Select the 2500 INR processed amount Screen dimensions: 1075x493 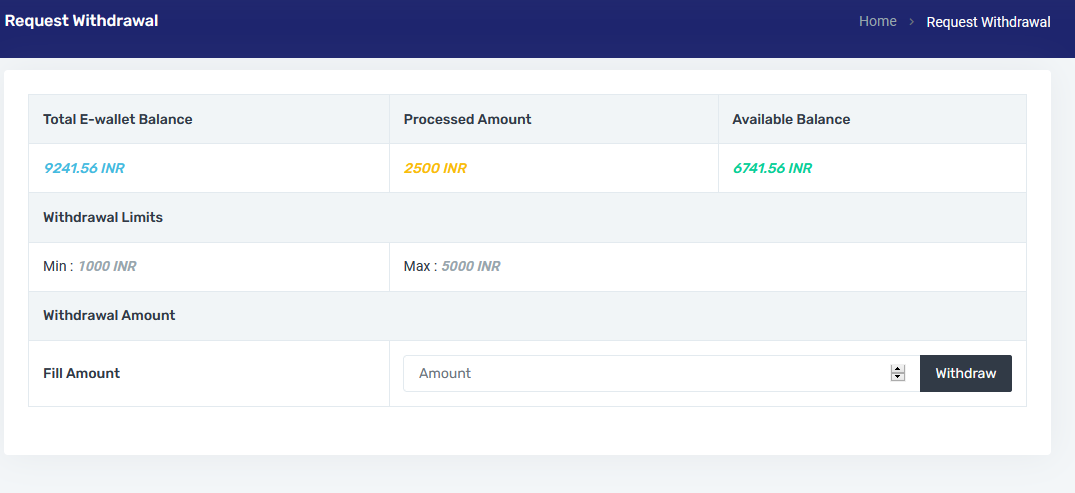pos(435,168)
